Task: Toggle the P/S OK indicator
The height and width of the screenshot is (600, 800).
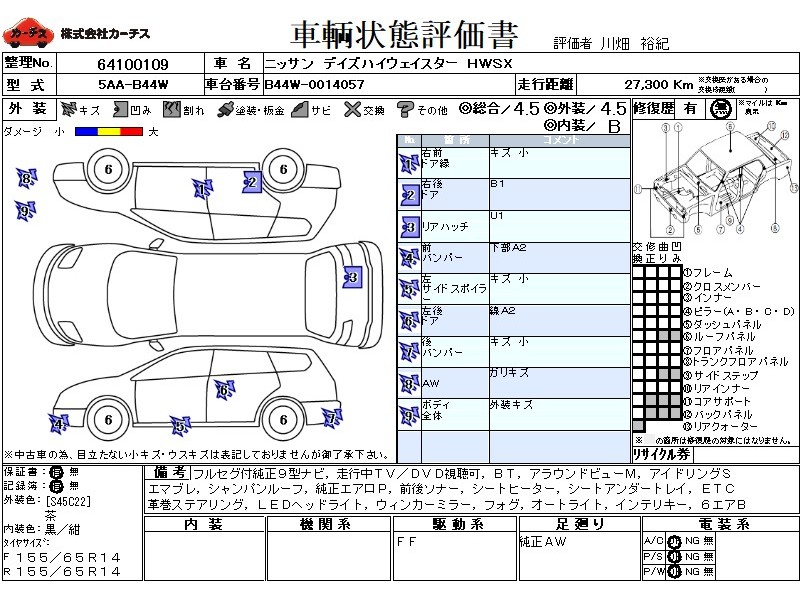Action: (673, 556)
